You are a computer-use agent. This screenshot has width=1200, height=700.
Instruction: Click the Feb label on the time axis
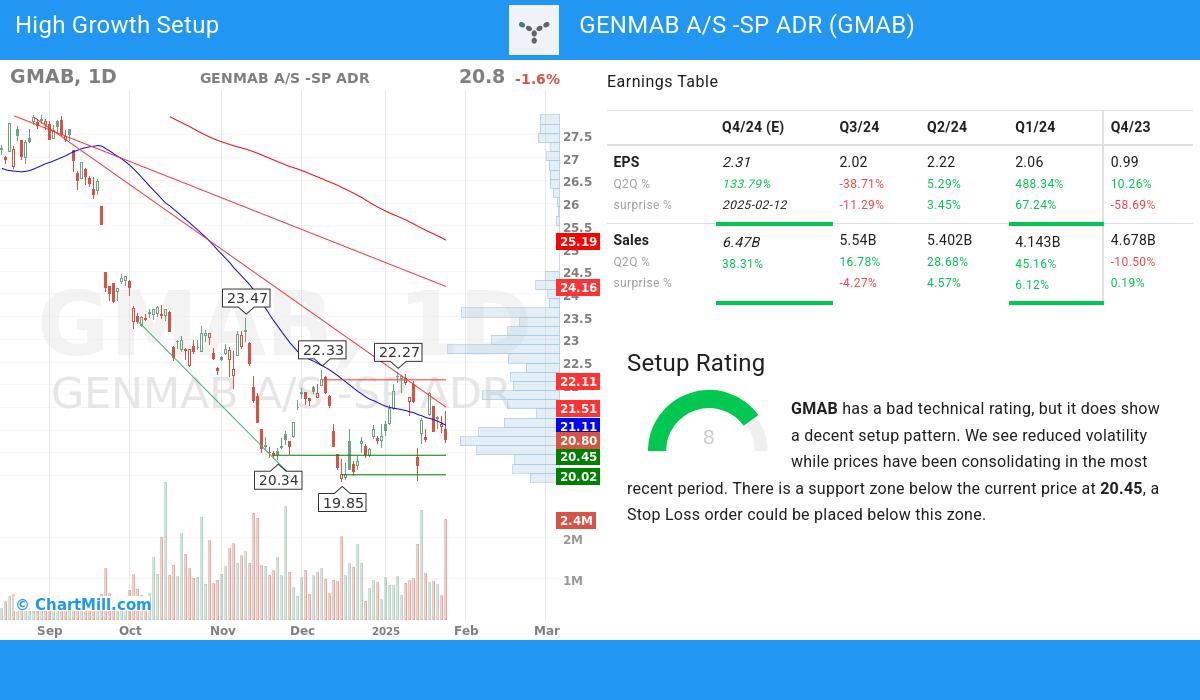point(466,630)
